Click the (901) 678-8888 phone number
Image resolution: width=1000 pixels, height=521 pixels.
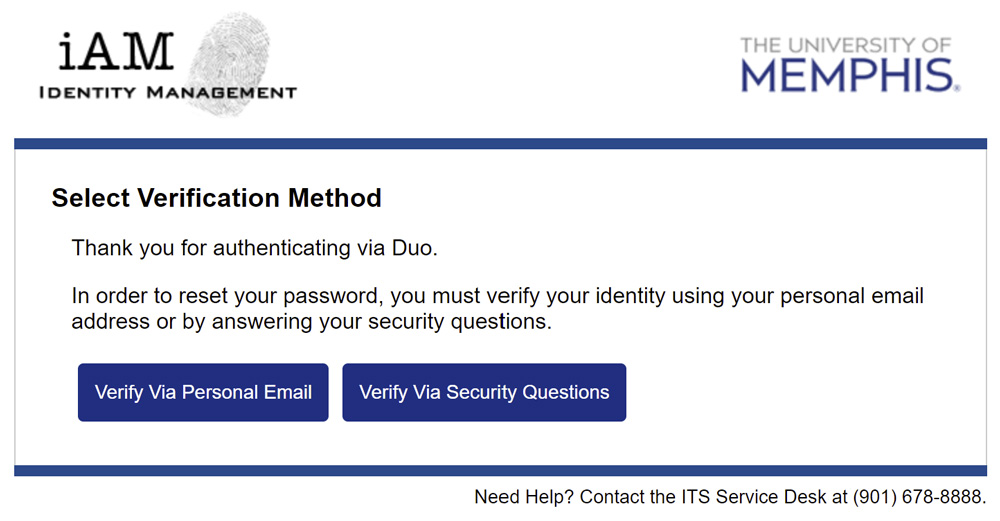918,497
